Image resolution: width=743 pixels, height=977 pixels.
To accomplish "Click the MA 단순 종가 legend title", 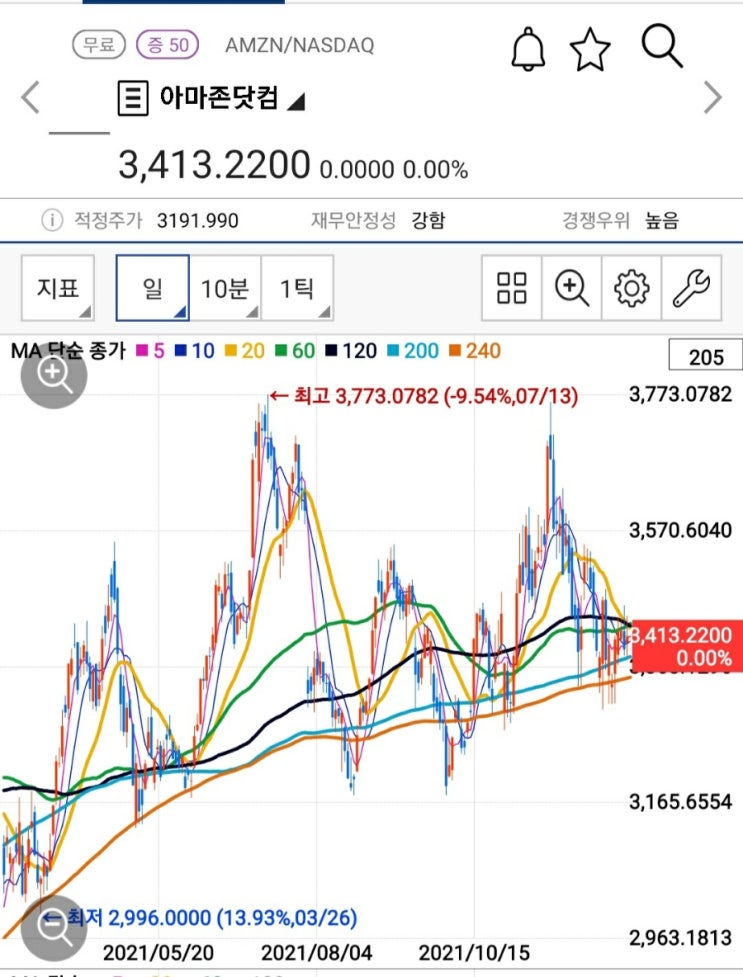I will click(x=68, y=351).
